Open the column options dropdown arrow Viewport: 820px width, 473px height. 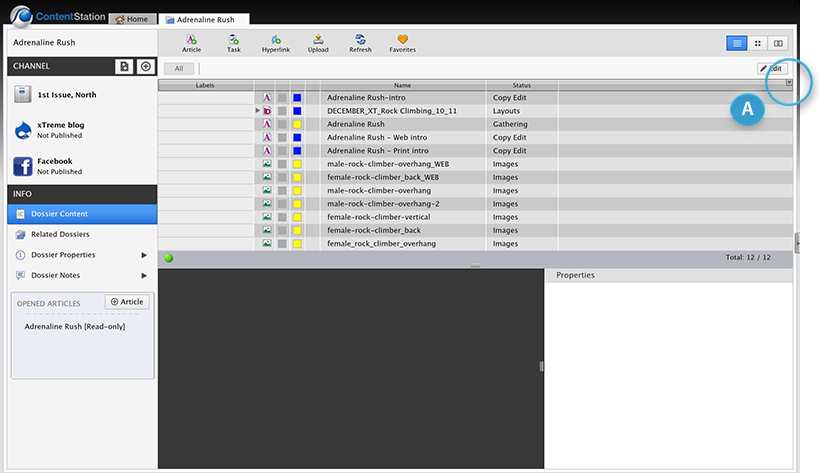788,85
